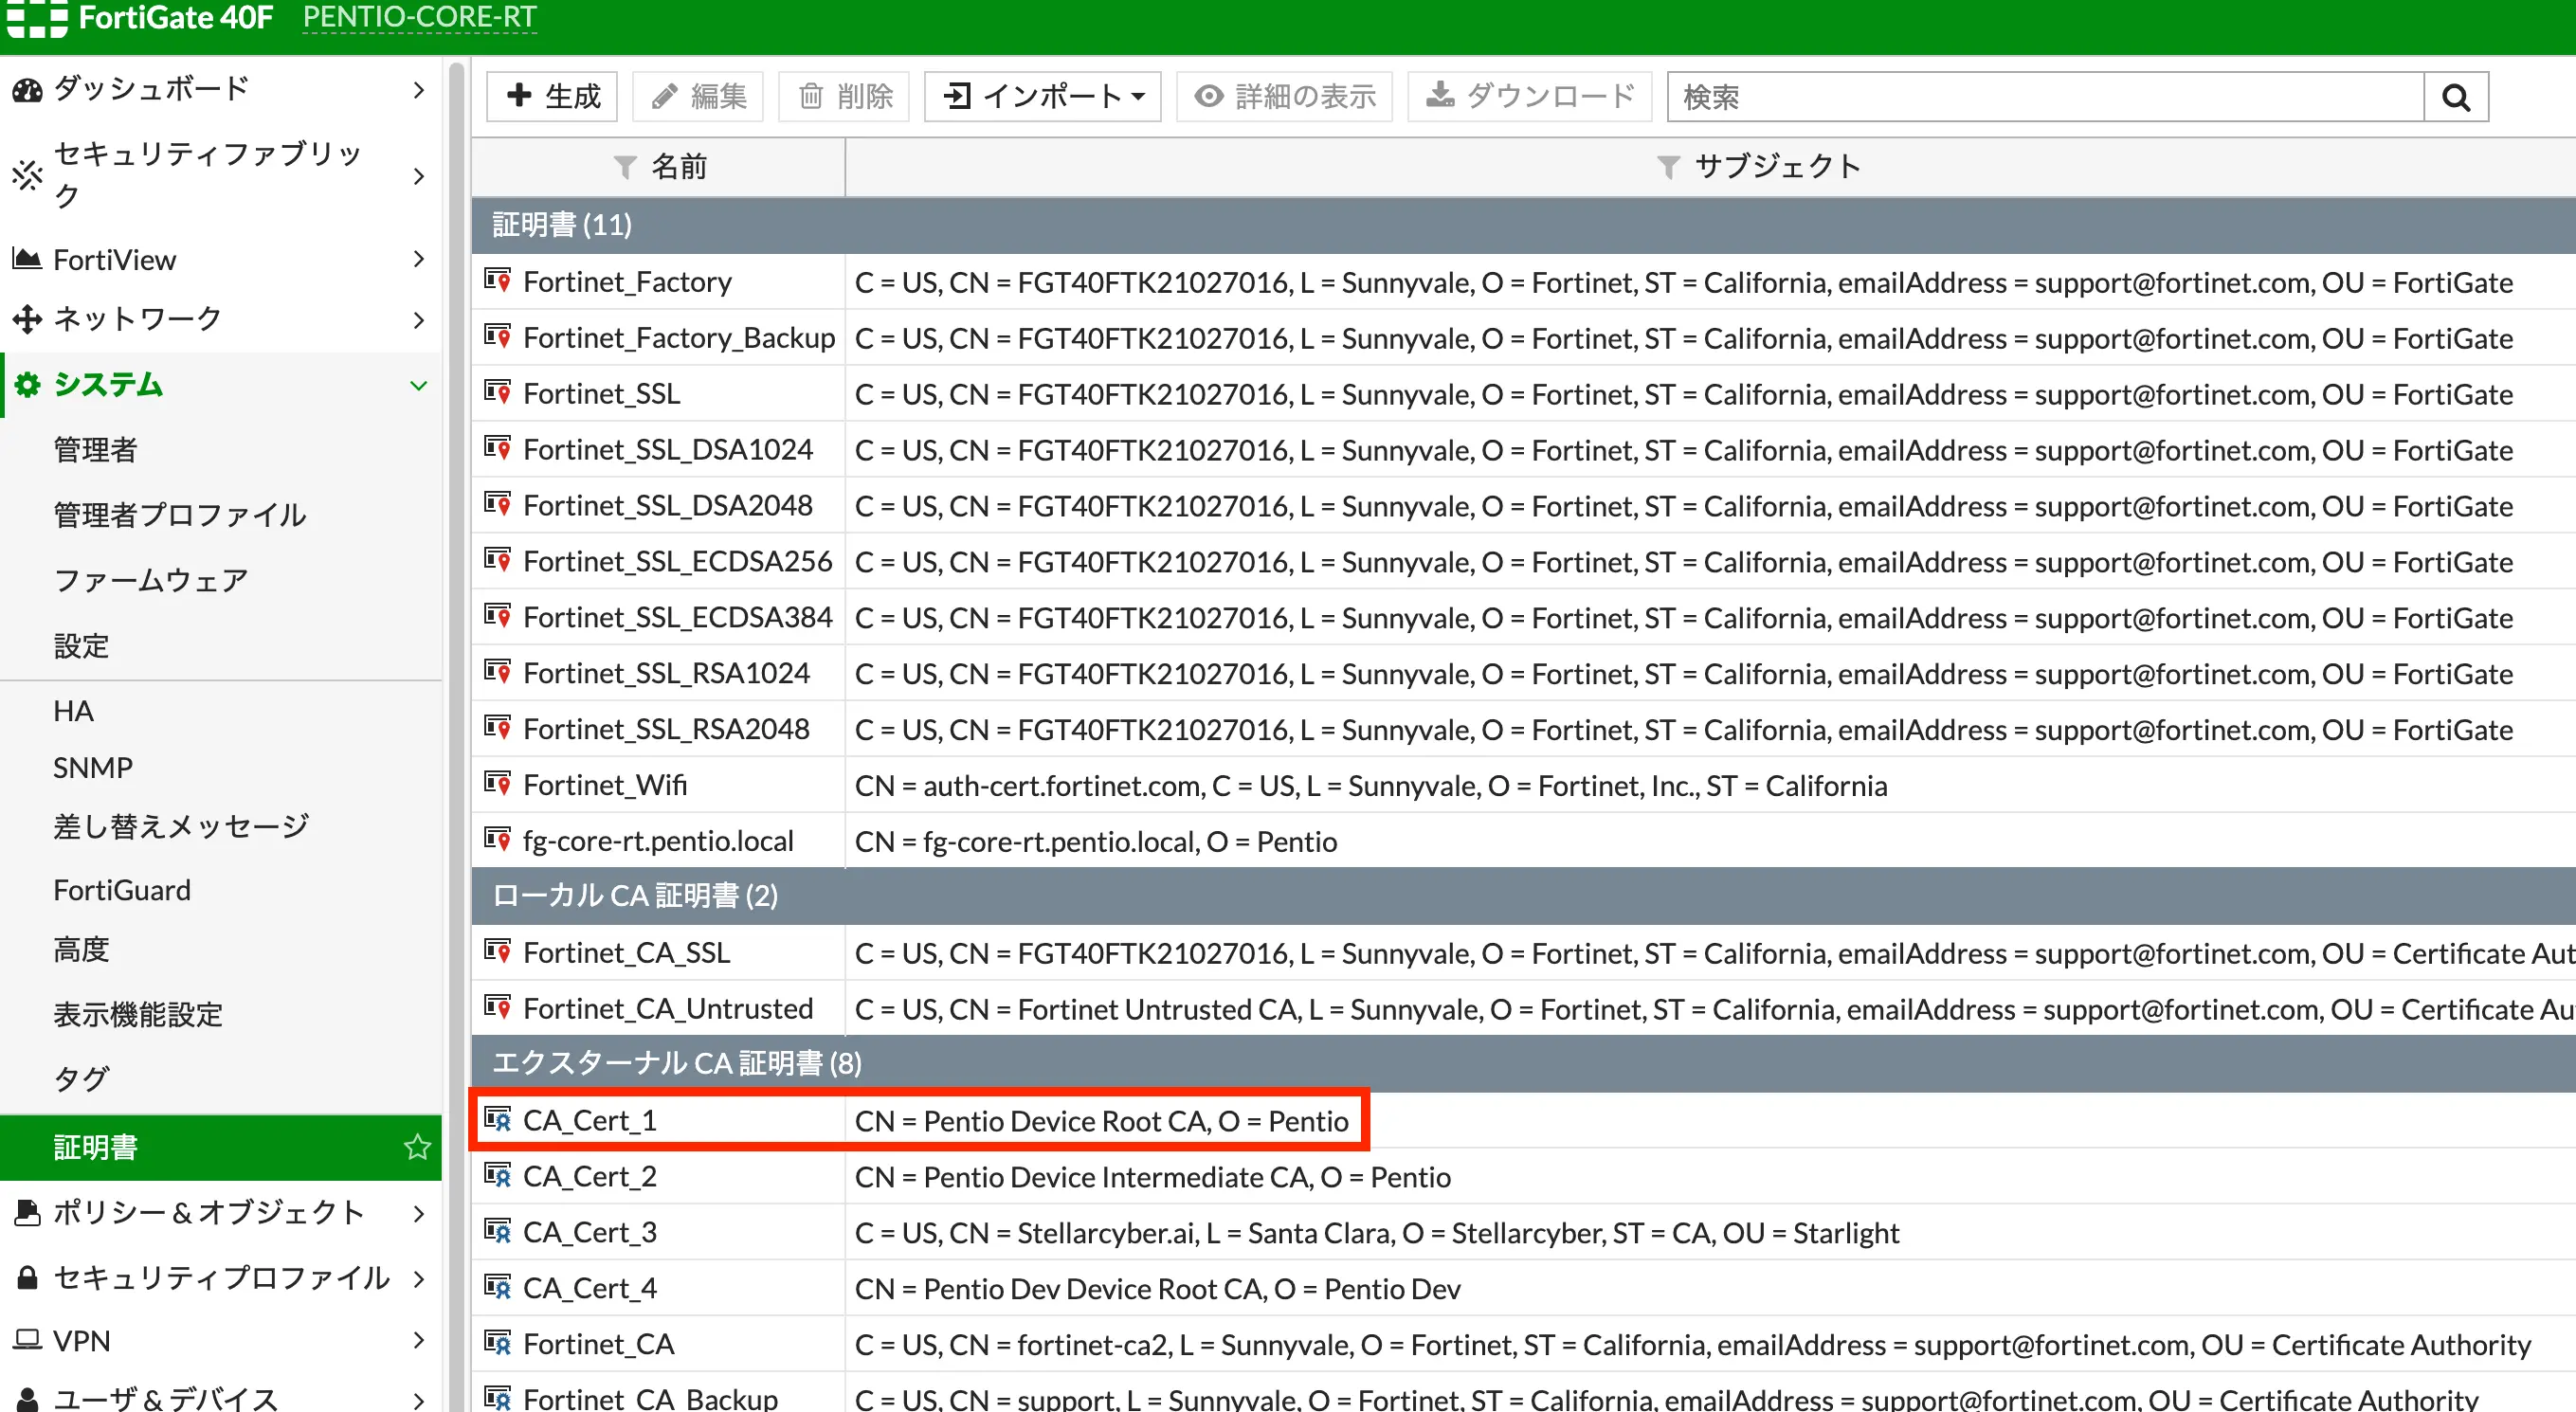
Task: Click the Fortinet_Wifi certificate icon
Action: [497, 784]
